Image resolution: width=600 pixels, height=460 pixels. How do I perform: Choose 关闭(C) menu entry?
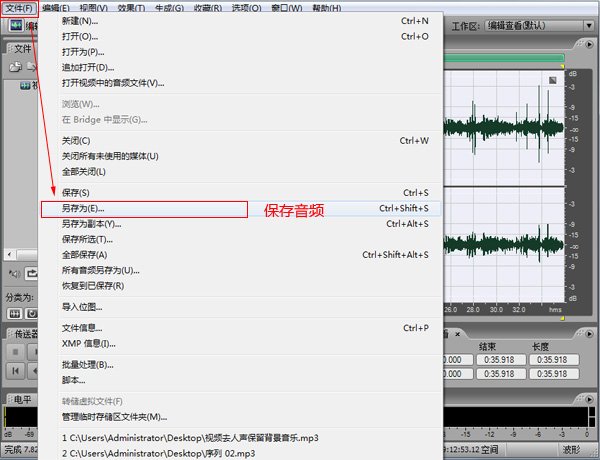241,141
